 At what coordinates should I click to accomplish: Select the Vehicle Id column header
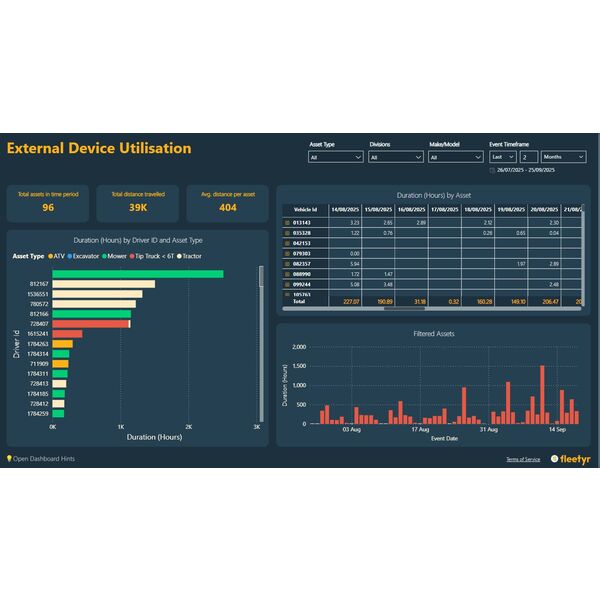305,208
